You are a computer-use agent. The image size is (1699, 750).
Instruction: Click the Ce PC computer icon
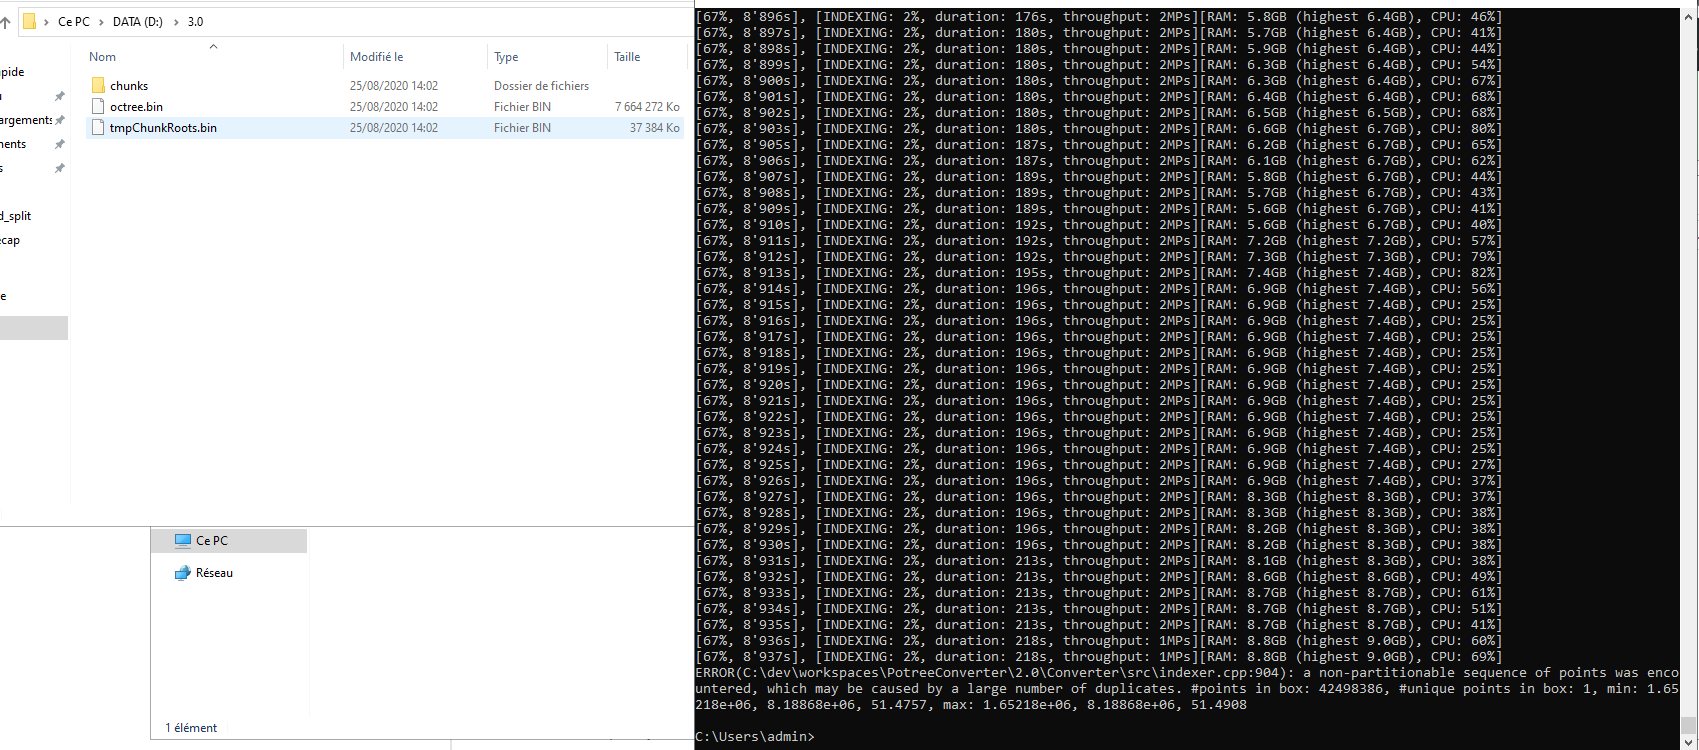(183, 540)
